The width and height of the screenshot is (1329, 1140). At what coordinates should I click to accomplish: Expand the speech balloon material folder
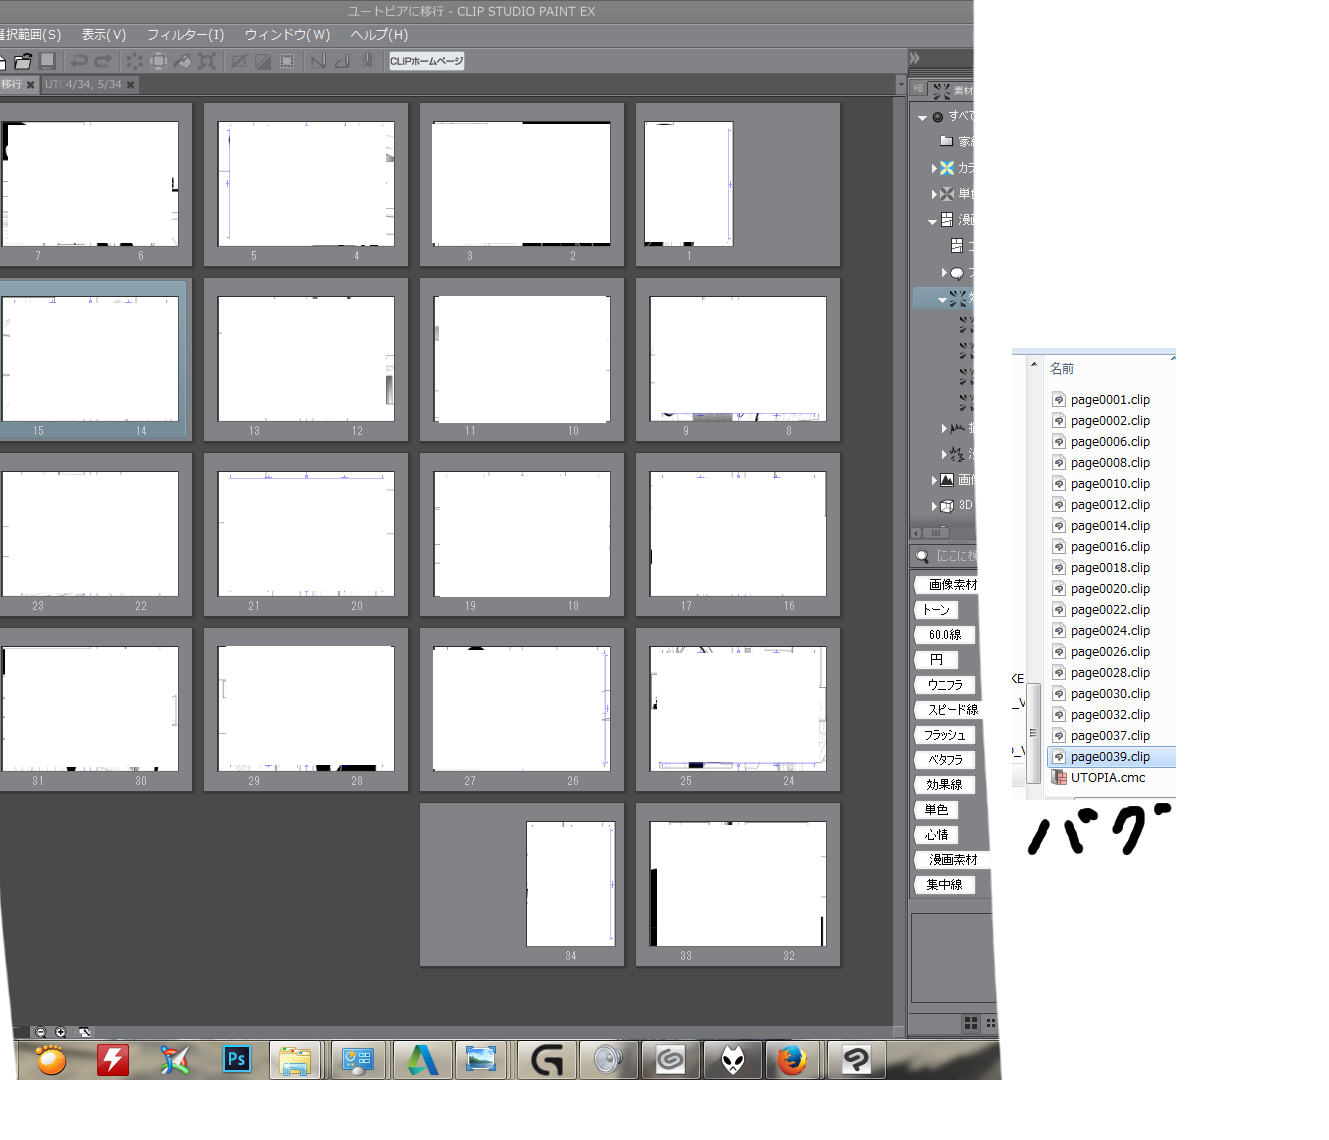944,272
